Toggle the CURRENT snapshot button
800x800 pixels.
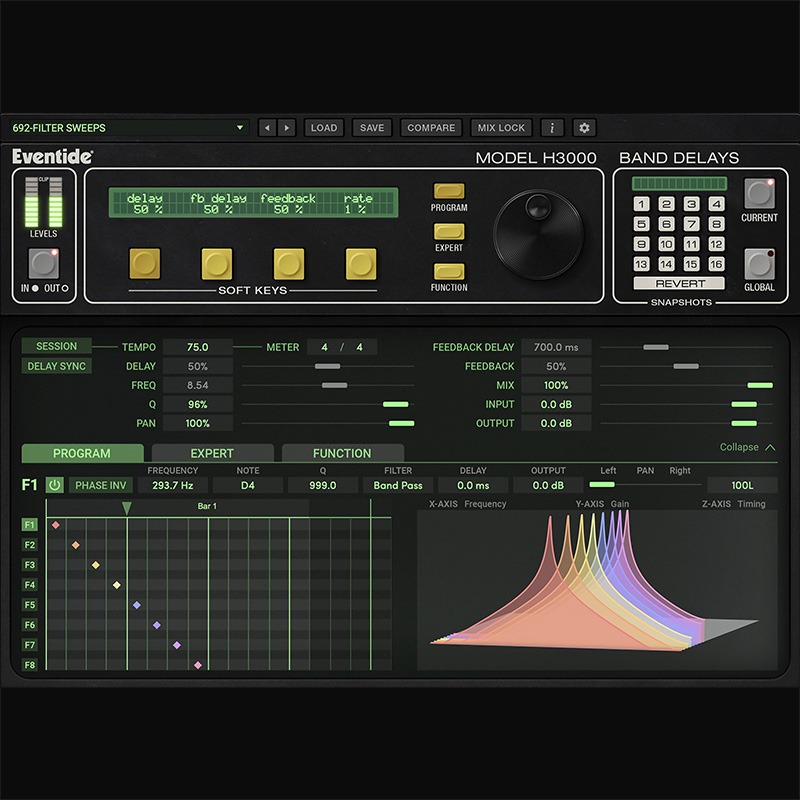[x=759, y=193]
